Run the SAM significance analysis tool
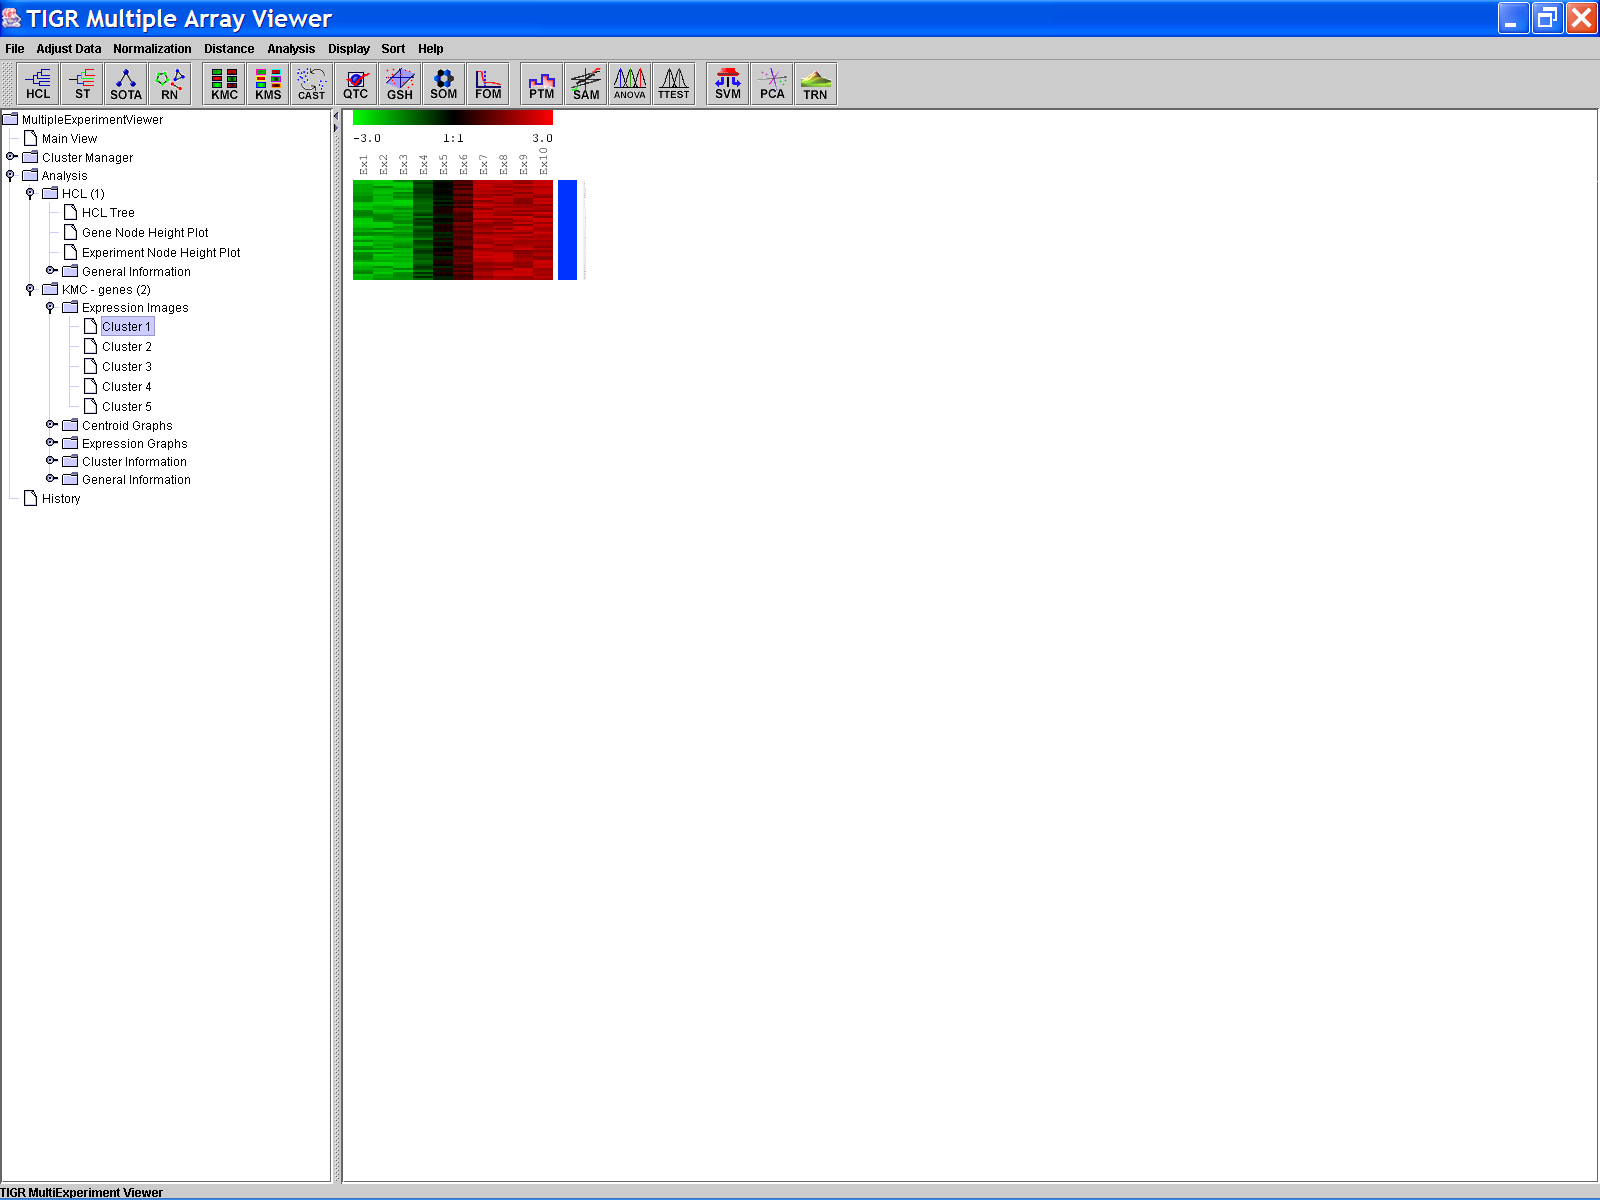This screenshot has height=1200, width=1600. click(586, 84)
